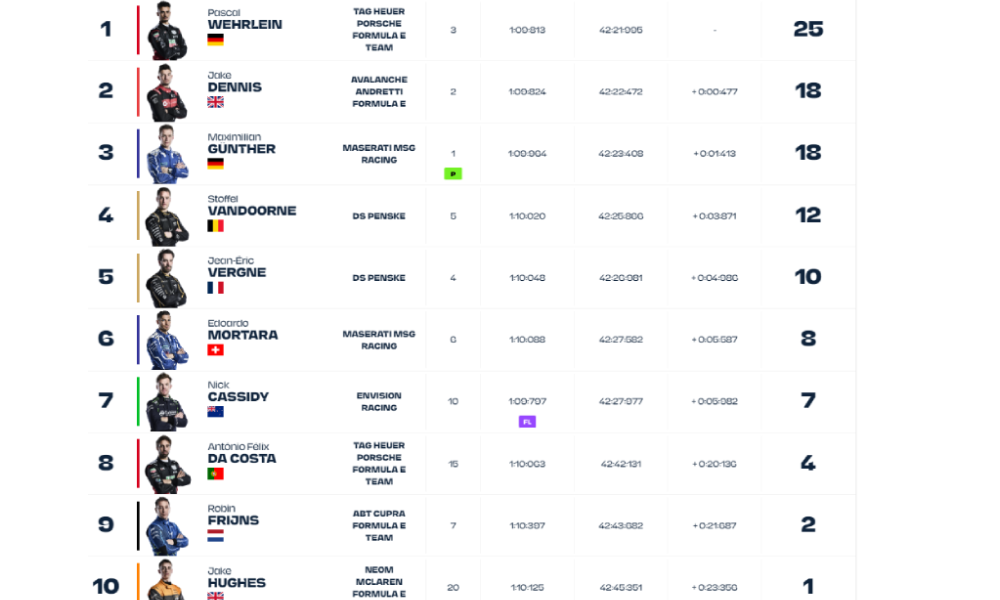This screenshot has width=1000, height=600.
Task: Open Envision Racing team name
Action: [378, 402]
